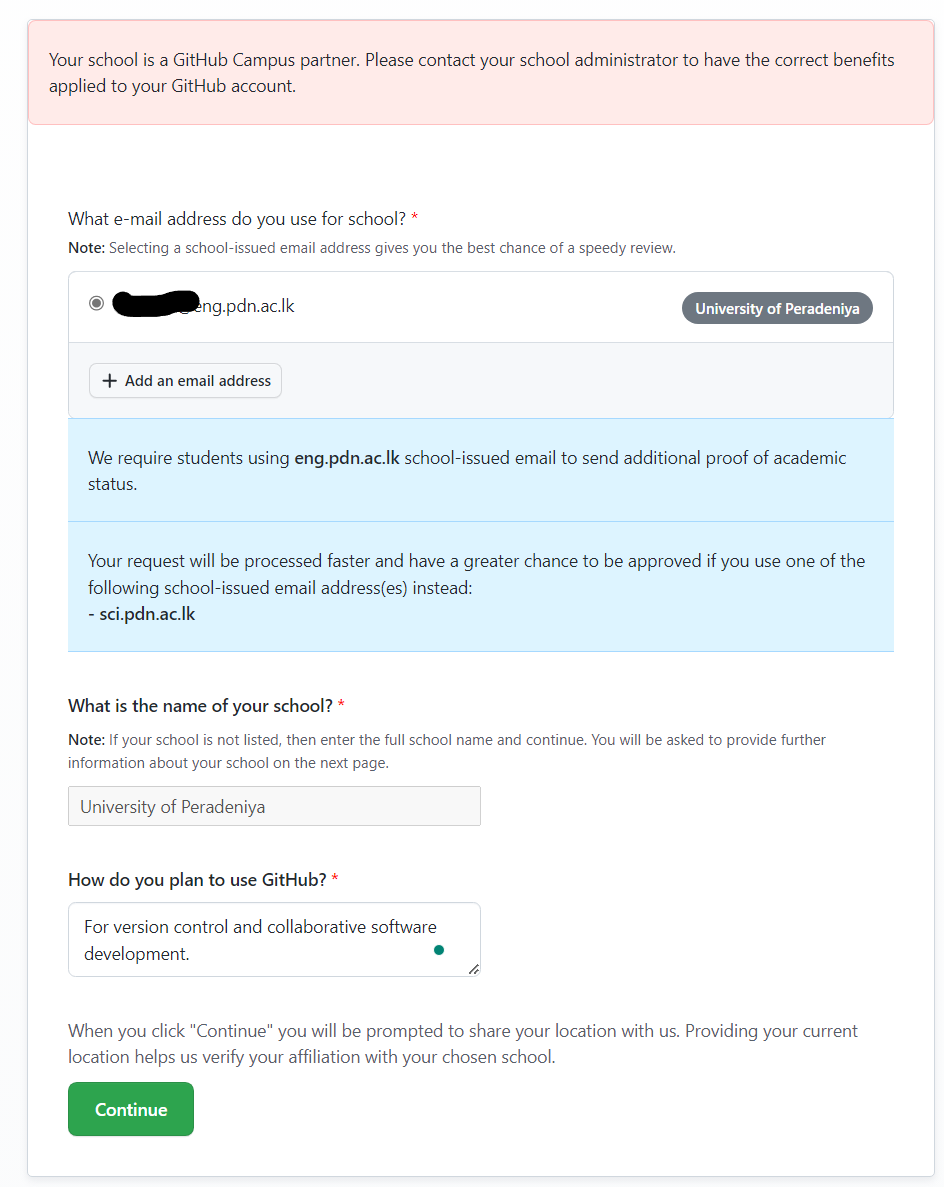Select the eng.pdn.ac.lk email radio button
The height and width of the screenshot is (1187, 944).
click(96, 303)
